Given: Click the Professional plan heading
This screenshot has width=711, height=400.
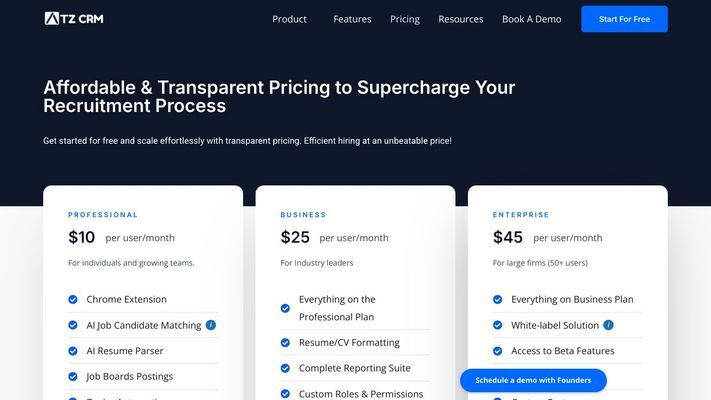Looking at the screenshot, I should [x=103, y=215].
